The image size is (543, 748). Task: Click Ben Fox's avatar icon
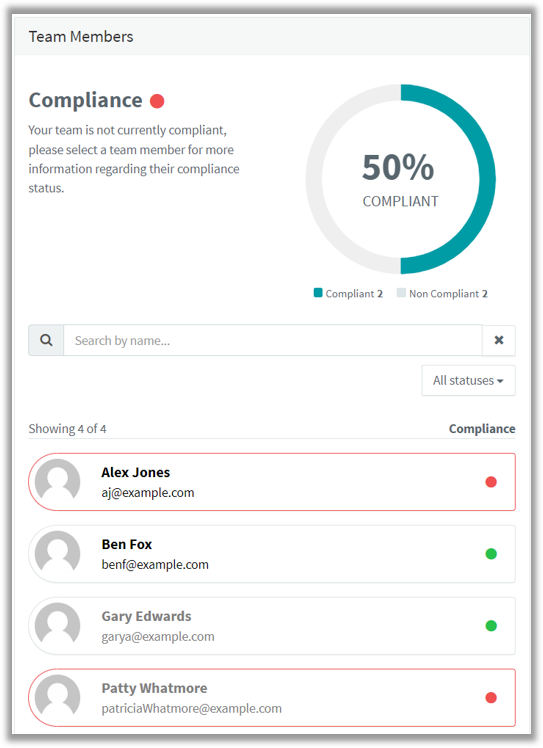click(58, 553)
